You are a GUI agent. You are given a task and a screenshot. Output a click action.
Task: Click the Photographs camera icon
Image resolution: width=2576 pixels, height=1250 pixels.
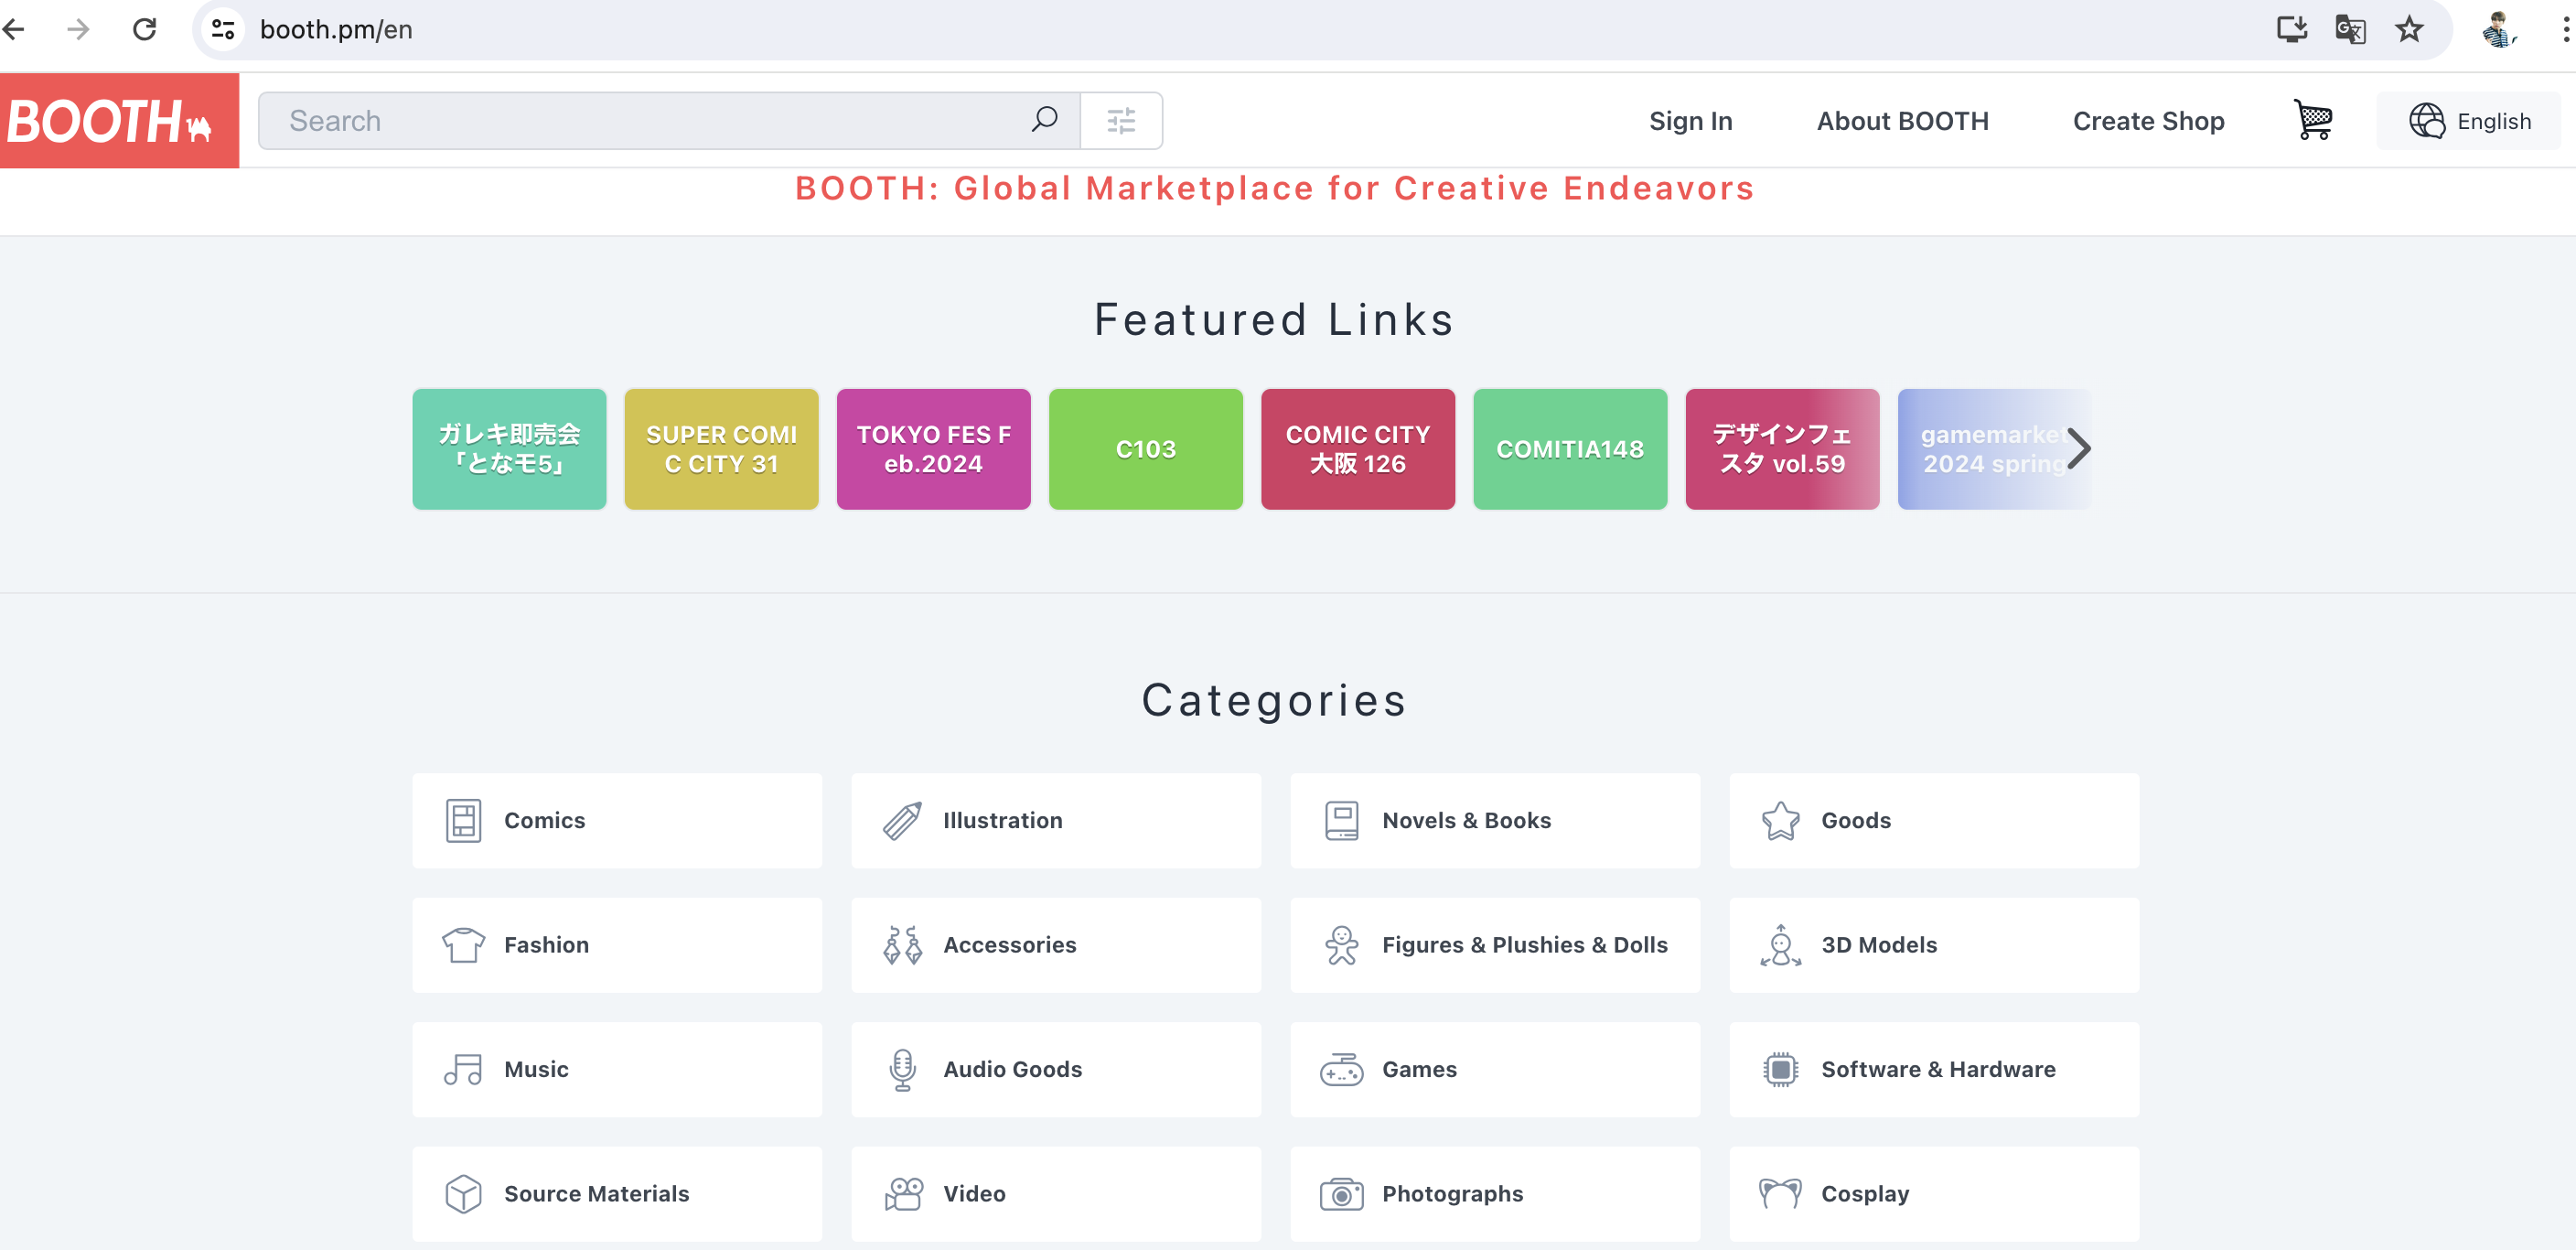pos(1341,1194)
